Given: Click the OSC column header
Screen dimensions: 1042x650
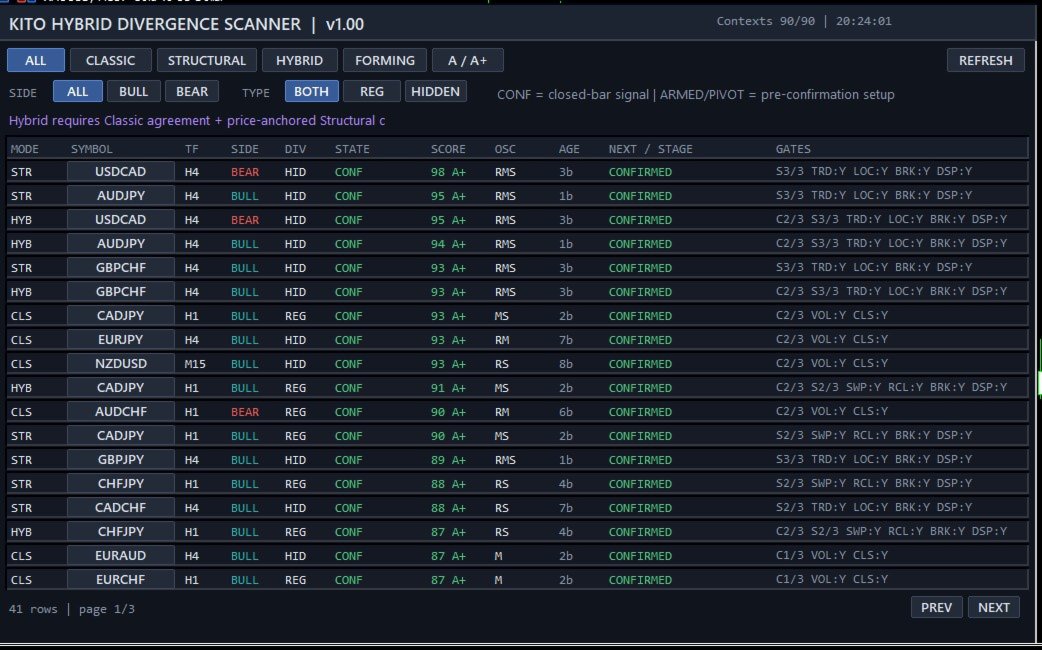Looking at the screenshot, I should [505, 149].
